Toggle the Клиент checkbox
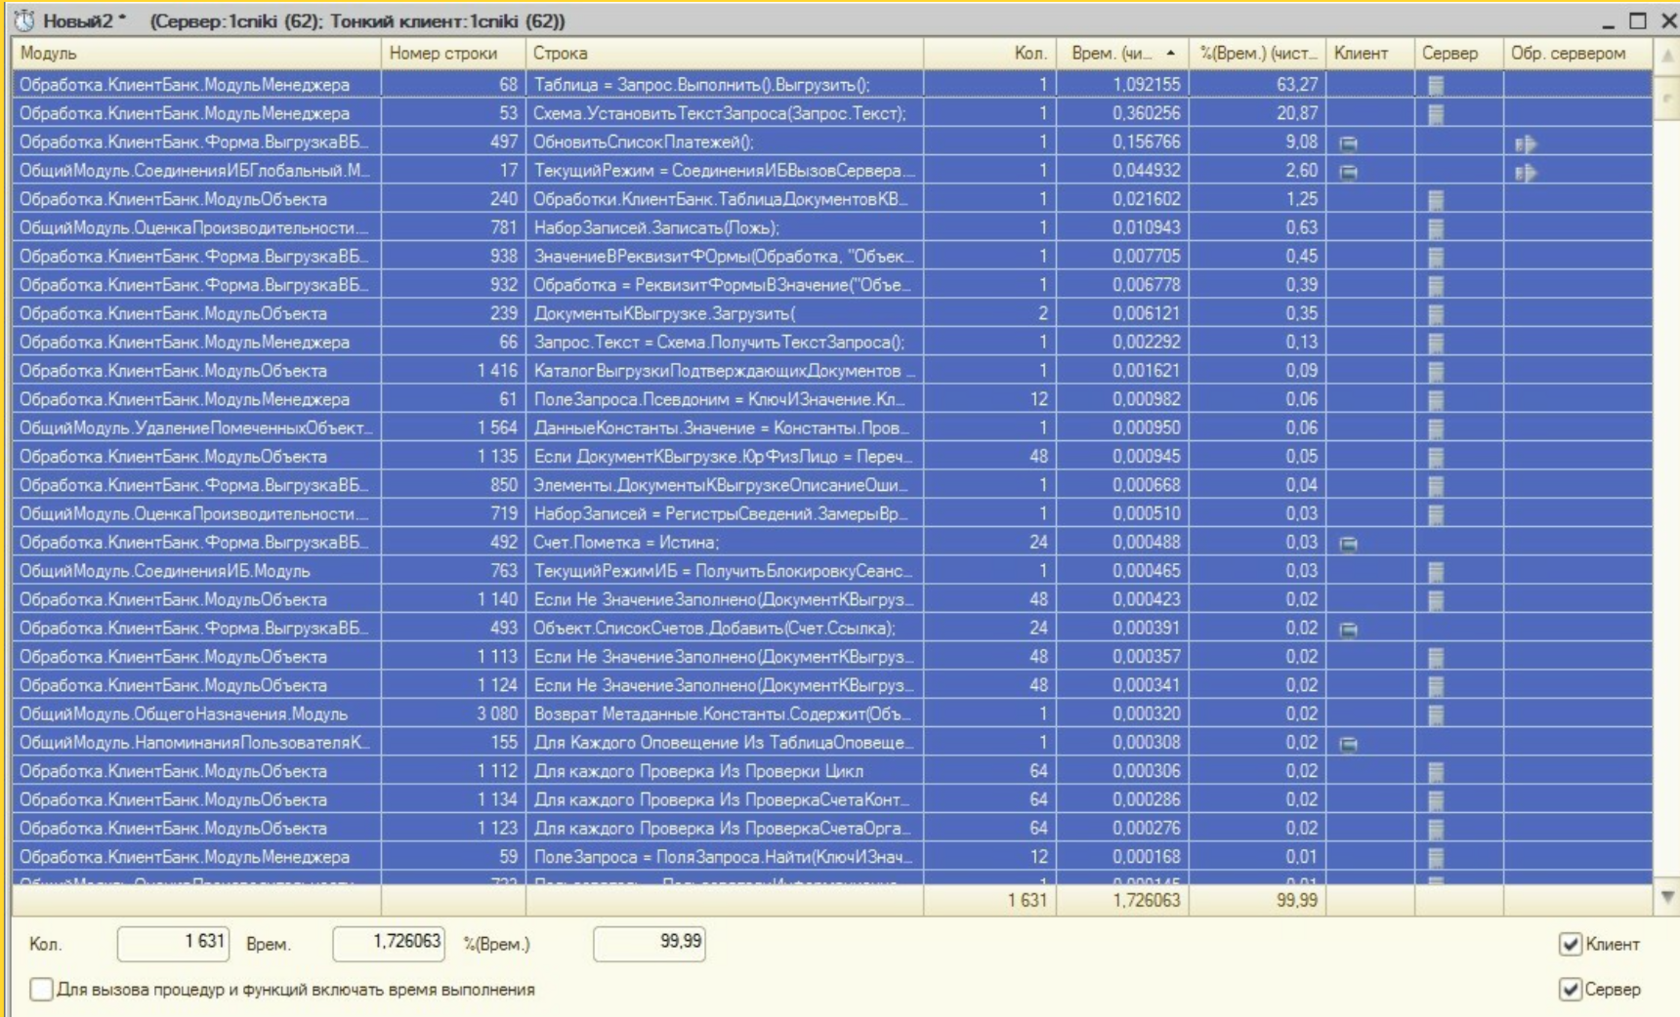Image resolution: width=1680 pixels, height=1017 pixels. pos(1570,944)
